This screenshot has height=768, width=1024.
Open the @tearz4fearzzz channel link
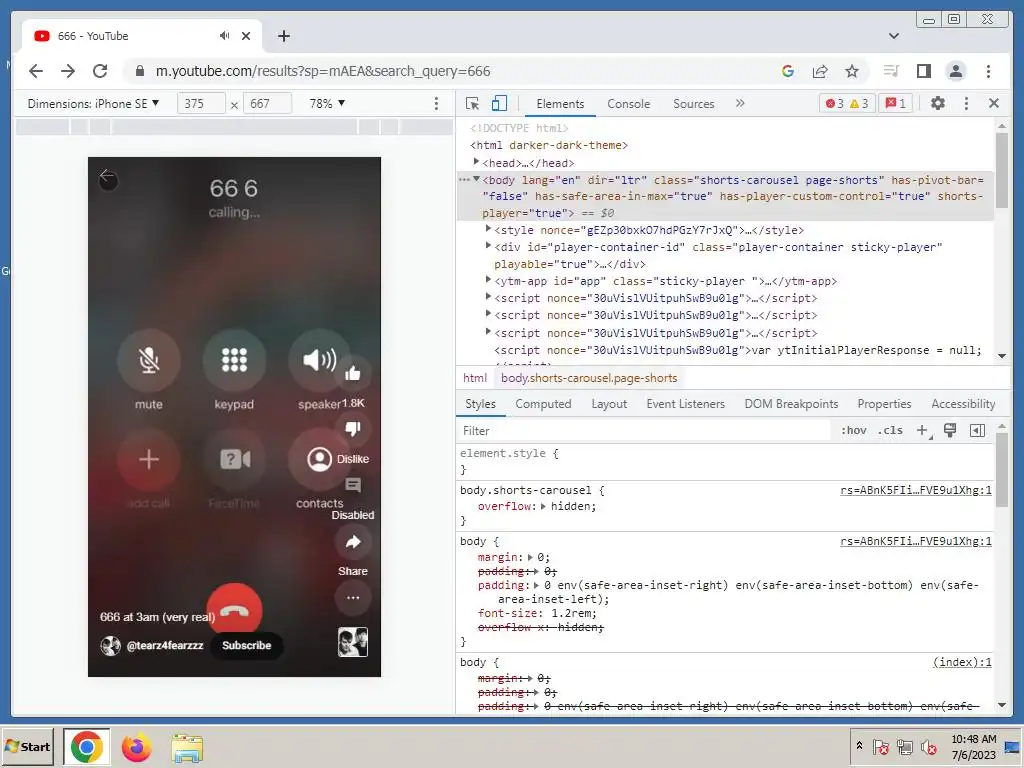(x=165, y=645)
